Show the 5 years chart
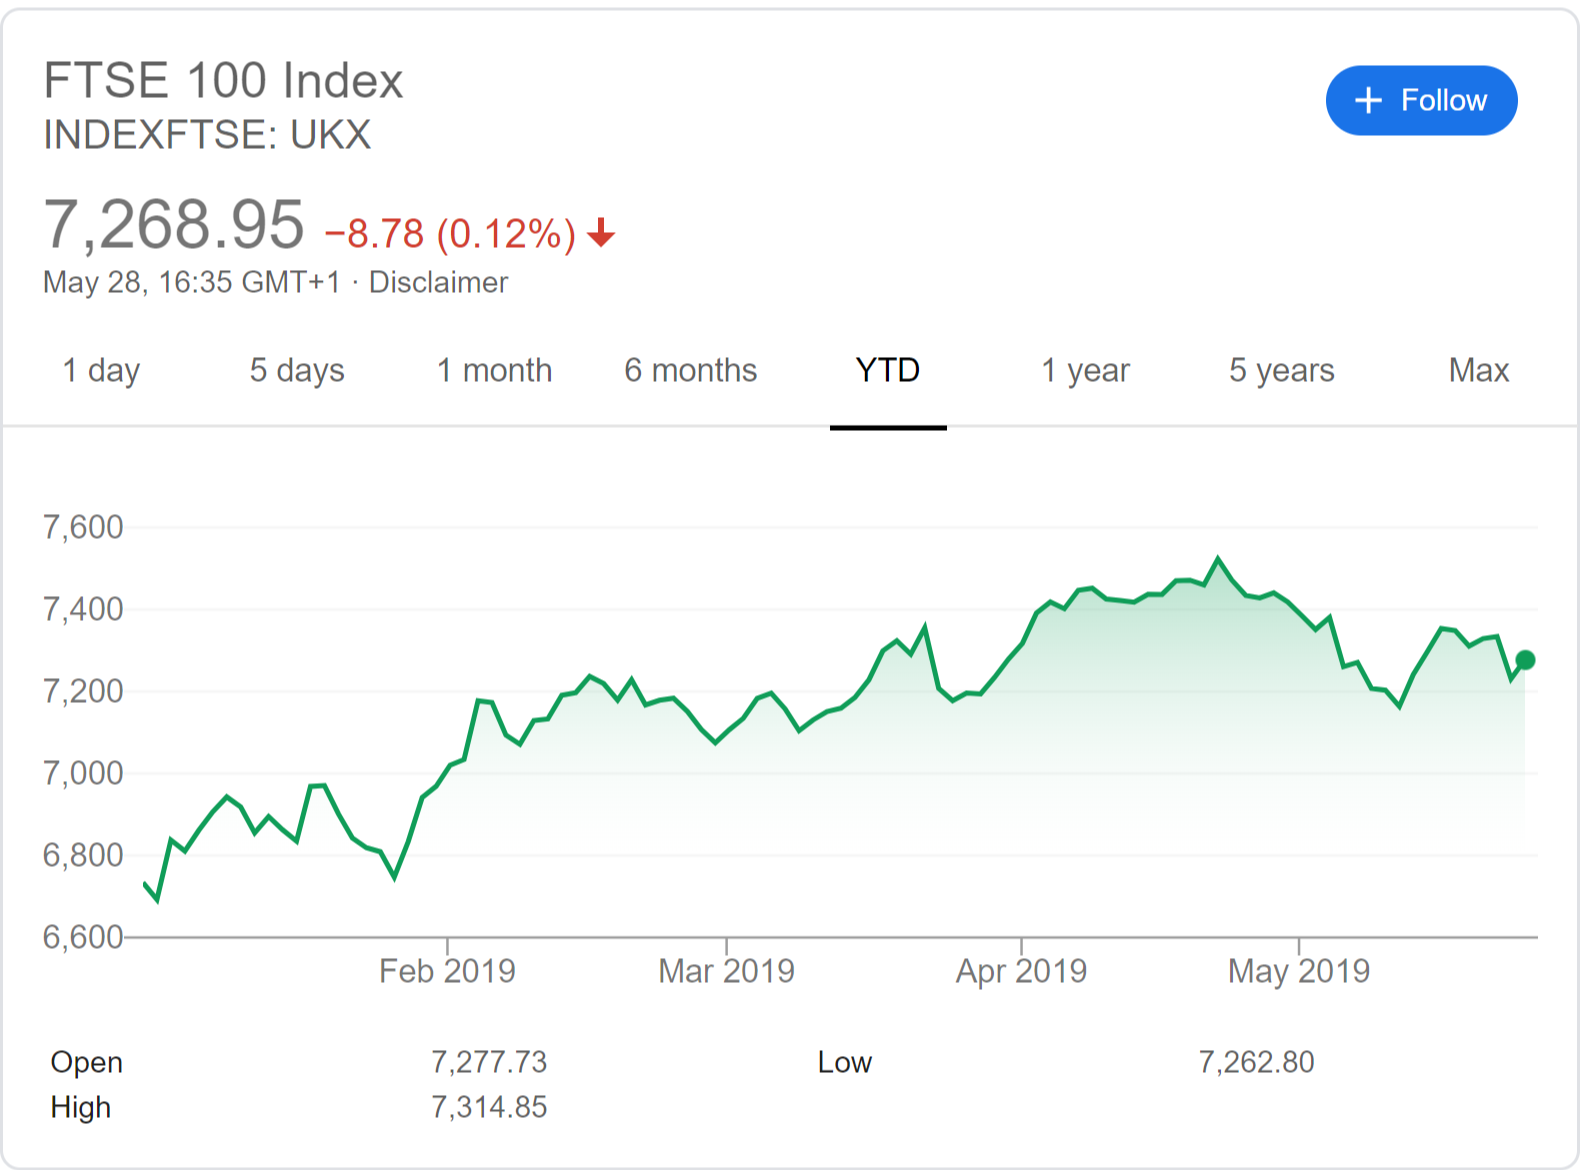Screen dimensions: 1580x1170 coord(1282,371)
